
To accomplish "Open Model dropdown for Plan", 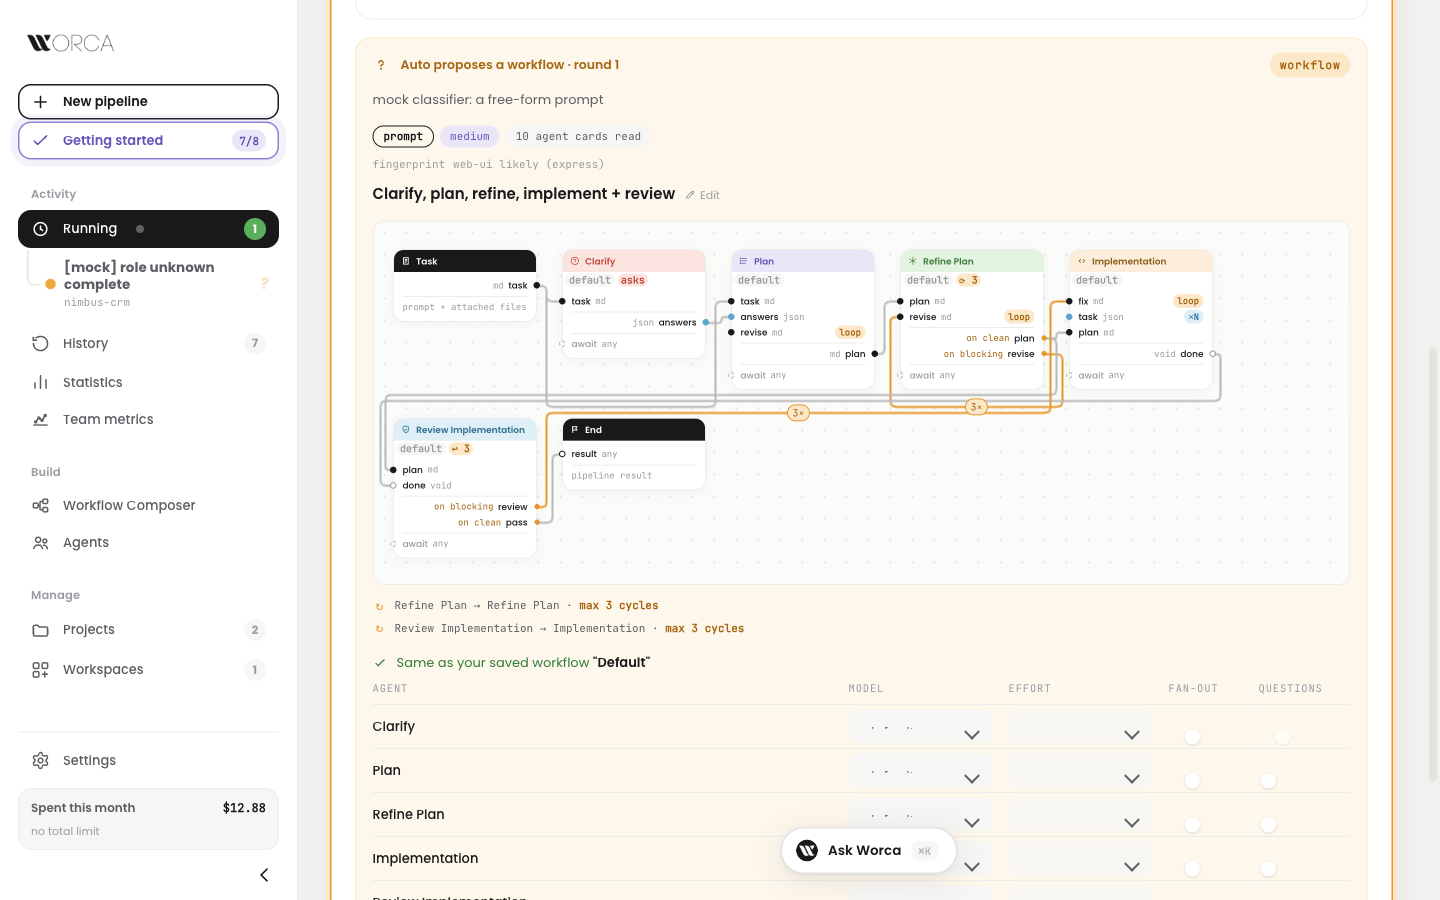I will [x=920, y=771].
